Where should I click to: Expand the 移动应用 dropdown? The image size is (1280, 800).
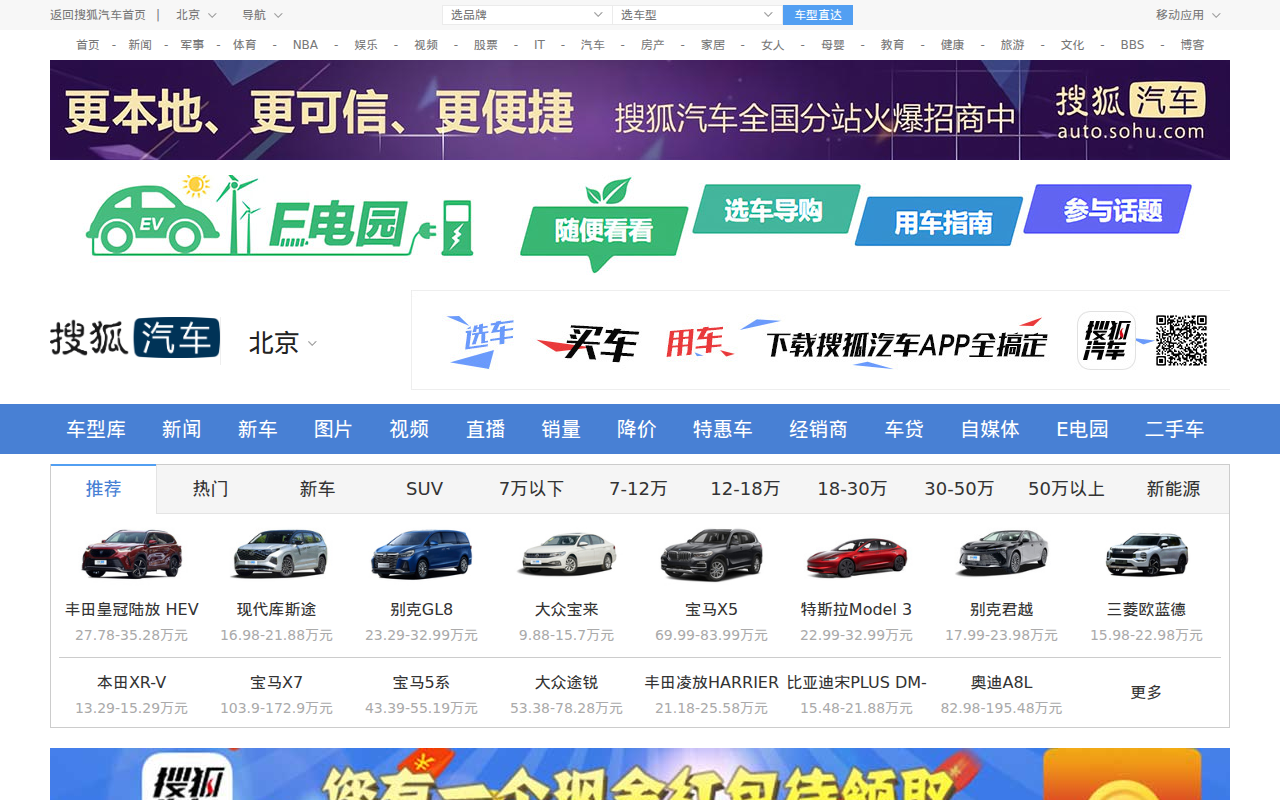(1189, 15)
